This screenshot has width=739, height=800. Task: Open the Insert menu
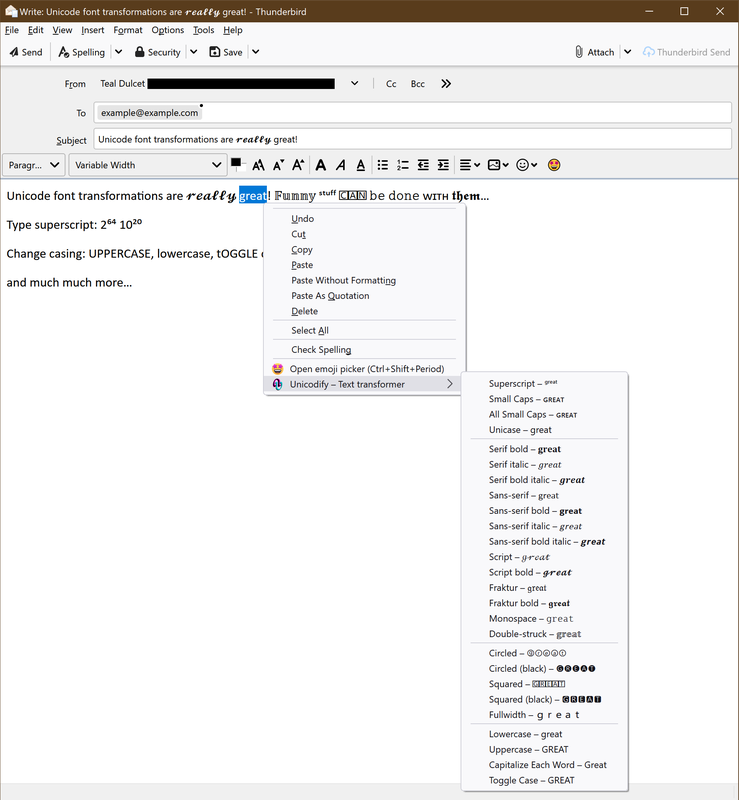click(x=92, y=30)
